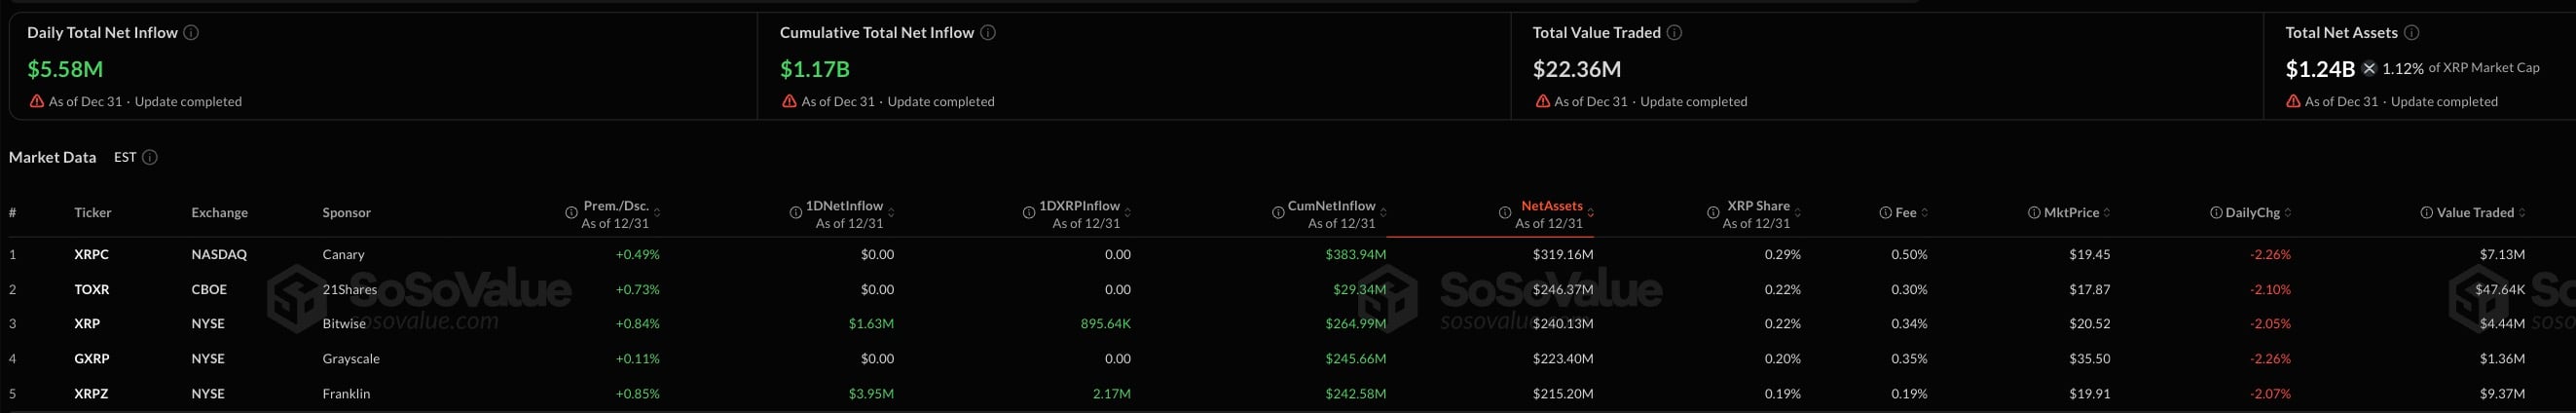This screenshot has height=413, width=2576.
Task: Open the XRPC ticker row
Action: [91, 255]
